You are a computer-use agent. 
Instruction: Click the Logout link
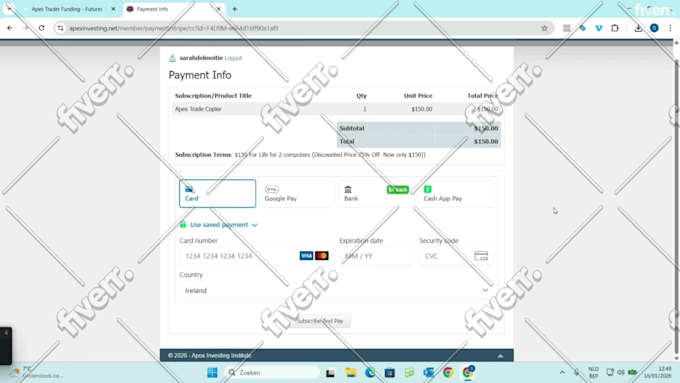click(x=233, y=58)
